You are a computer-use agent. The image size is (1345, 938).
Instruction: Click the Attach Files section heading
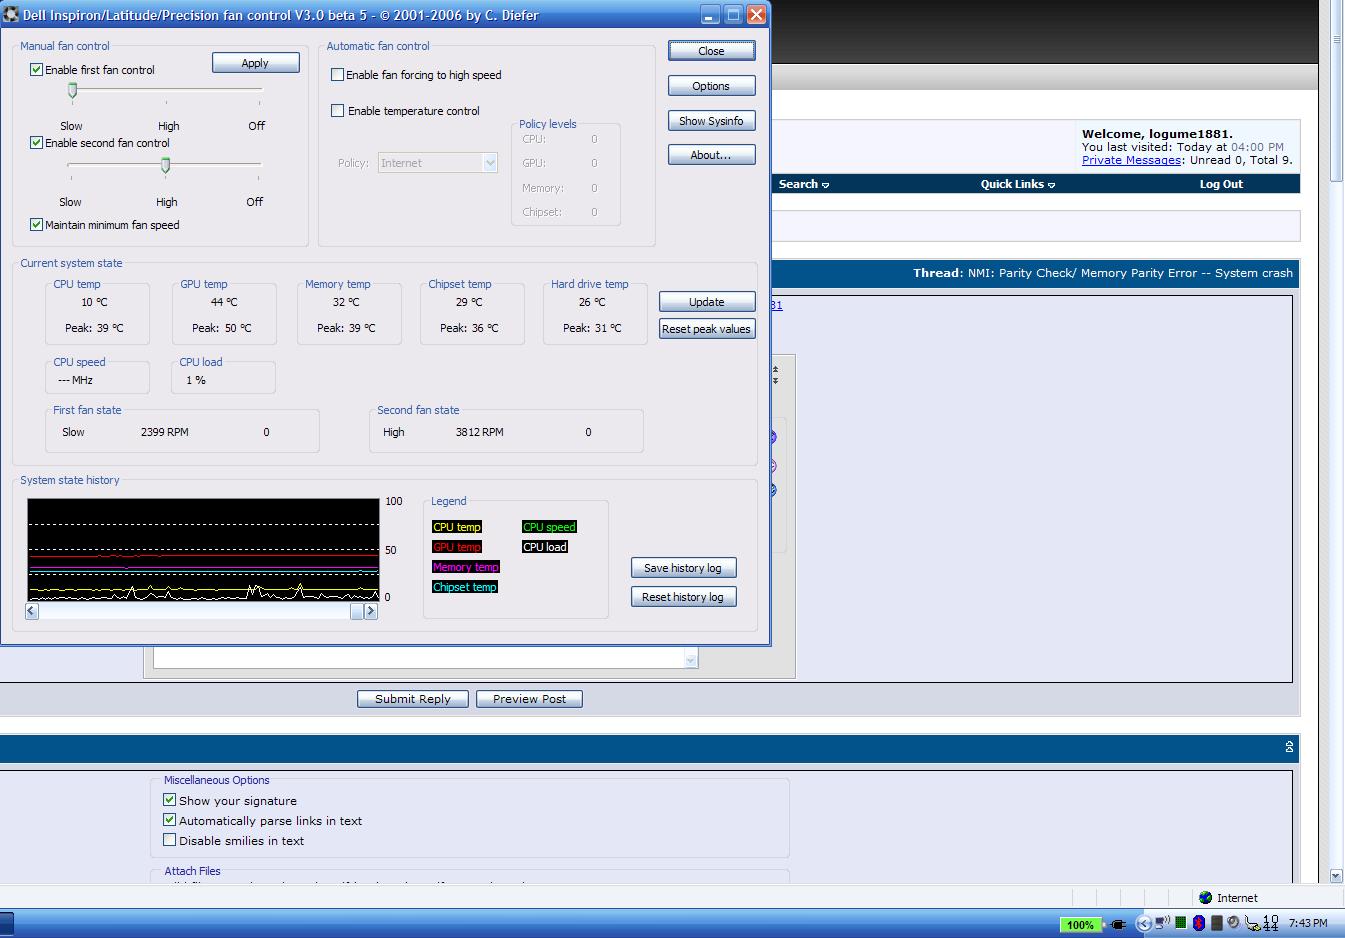(x=192, y=871)
